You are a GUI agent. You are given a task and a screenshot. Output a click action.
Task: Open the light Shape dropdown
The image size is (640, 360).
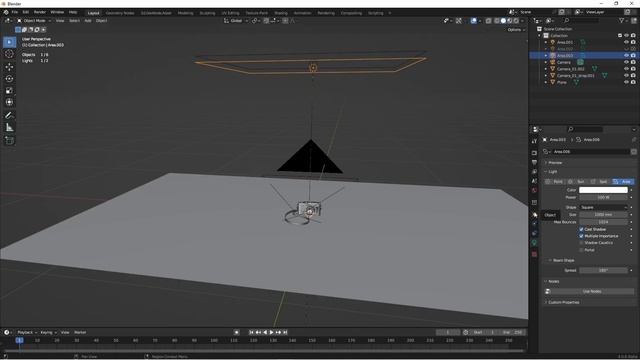coord(603,207)
